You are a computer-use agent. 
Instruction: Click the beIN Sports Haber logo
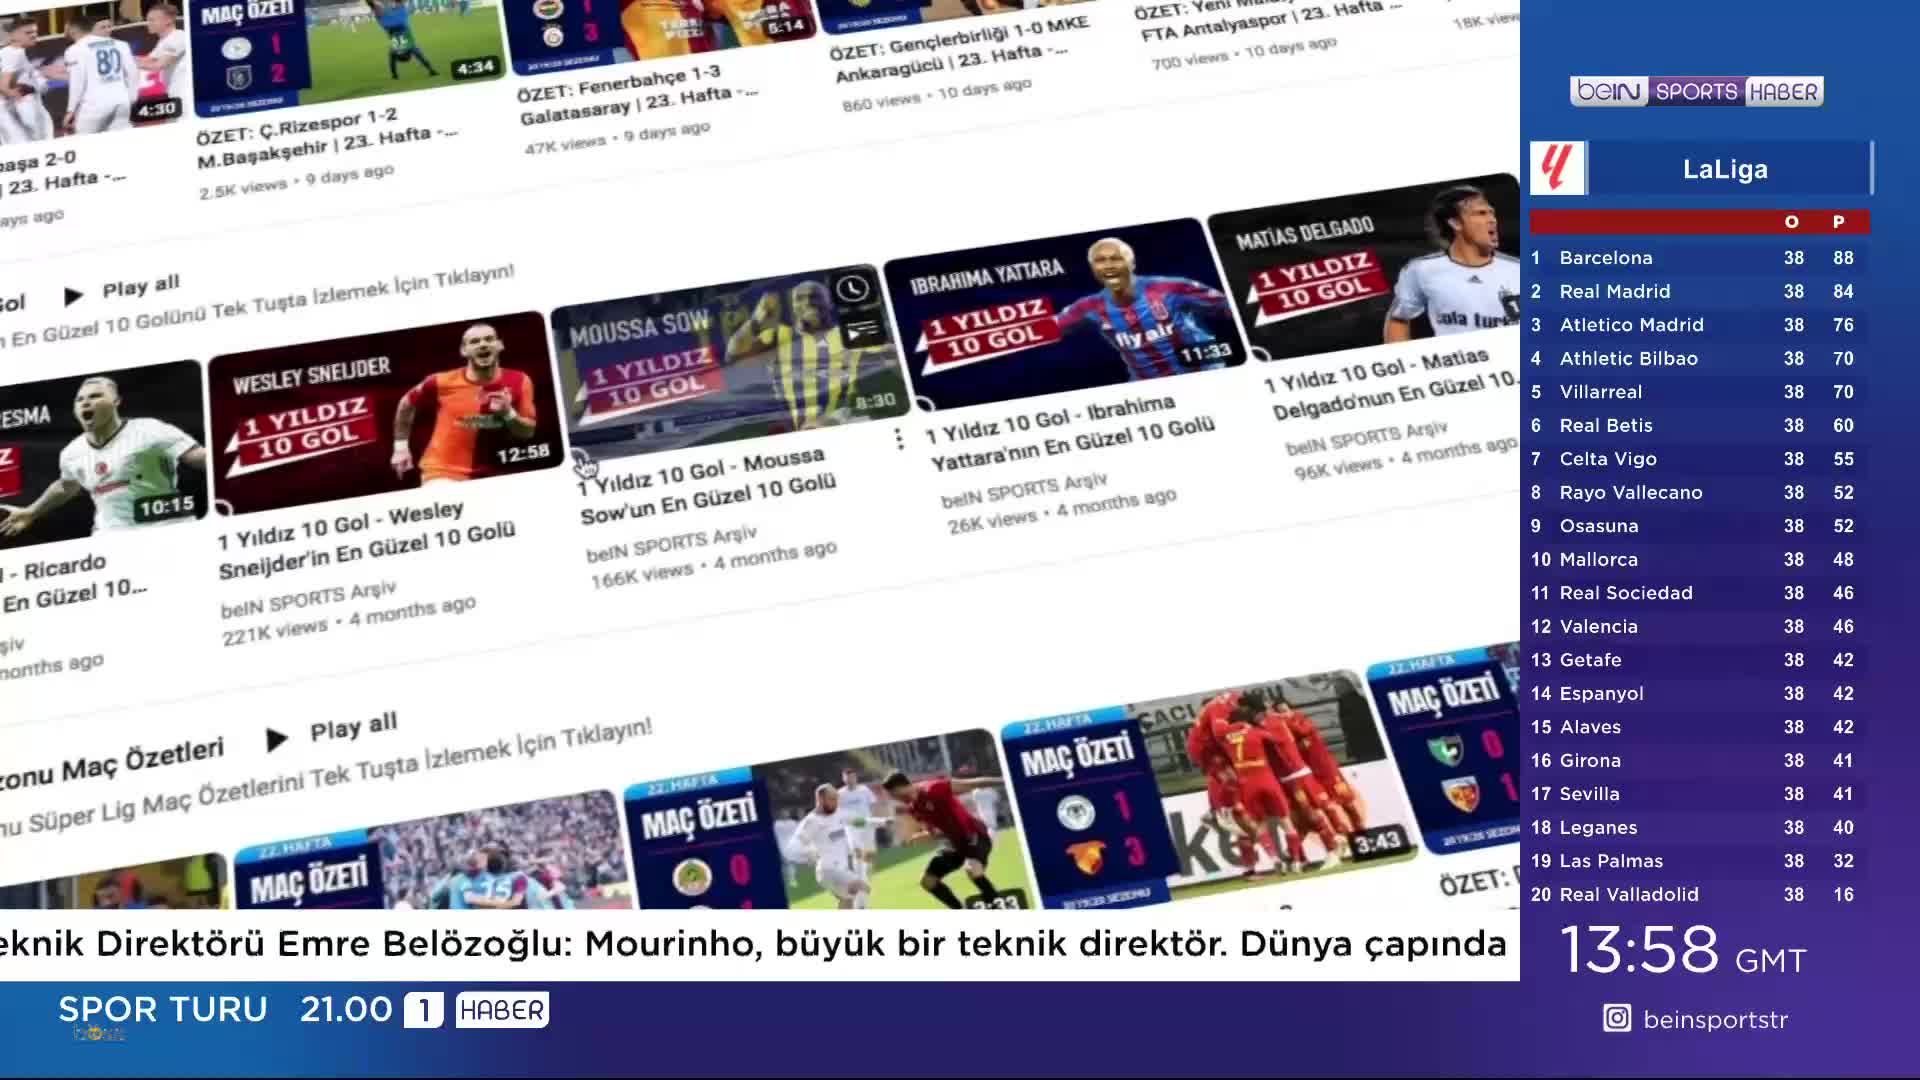(1696, 91)
